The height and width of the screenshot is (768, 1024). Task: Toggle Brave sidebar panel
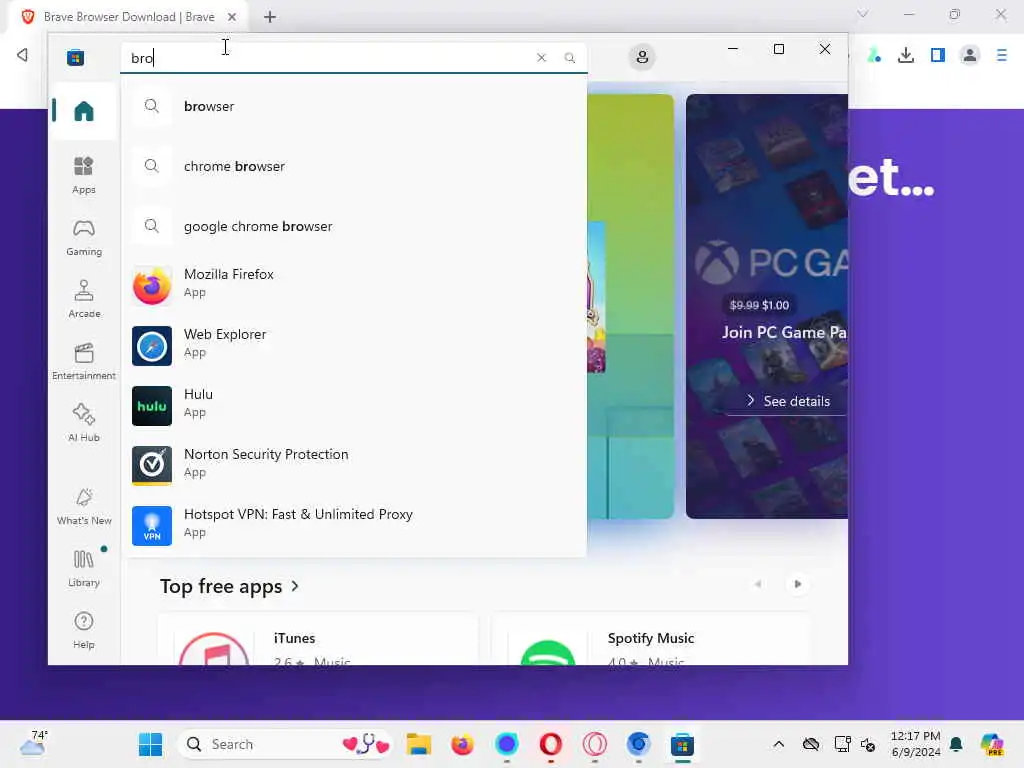[x=938, y=56]
